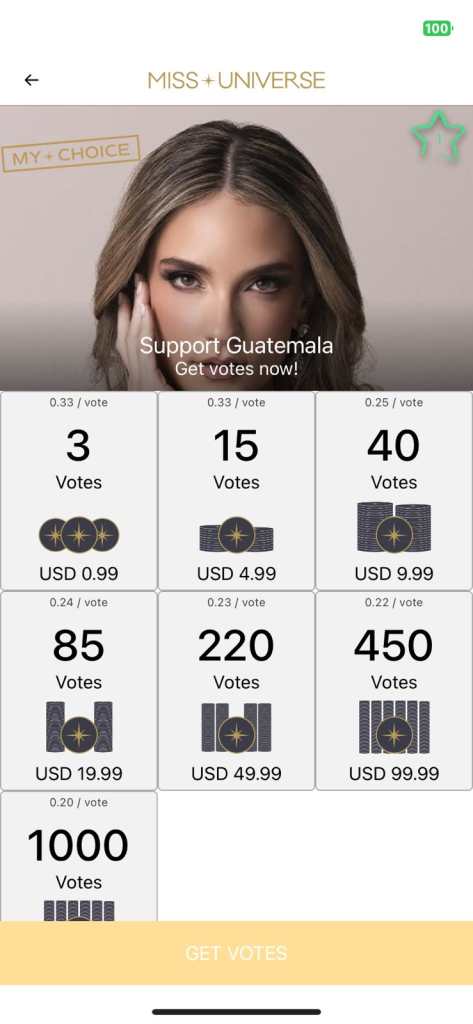
Task: Select the 3 Votes package
Action: pos(79,490)
